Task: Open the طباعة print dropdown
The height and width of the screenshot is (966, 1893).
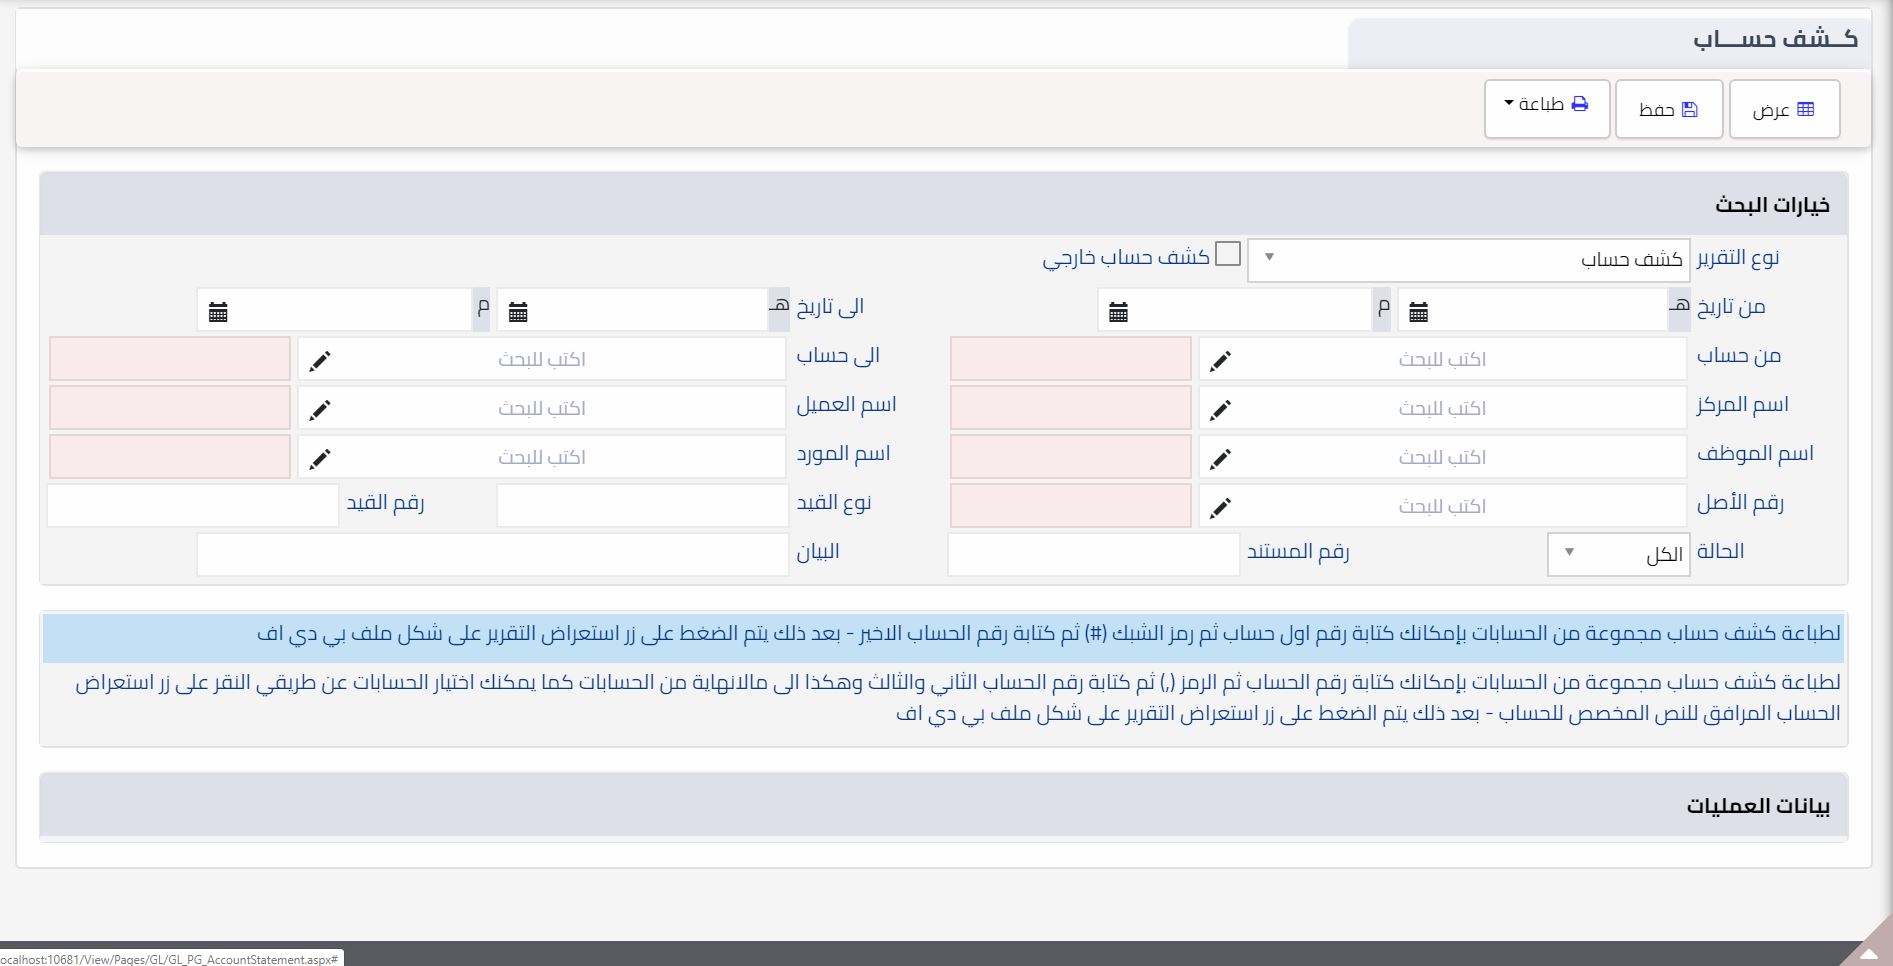Action: [x=1547, y=109]
